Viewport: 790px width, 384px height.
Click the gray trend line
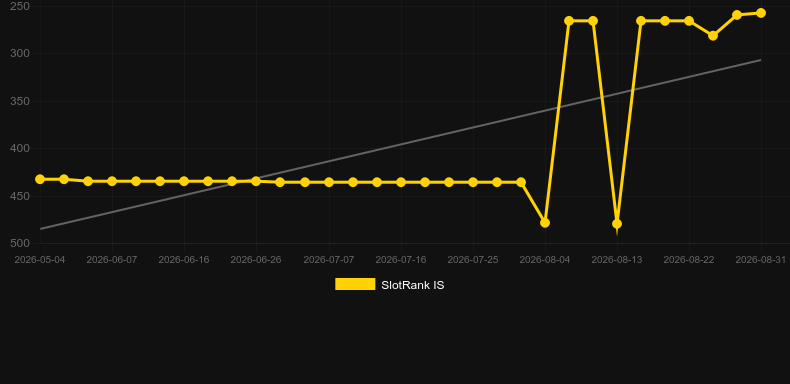(401, 145)
